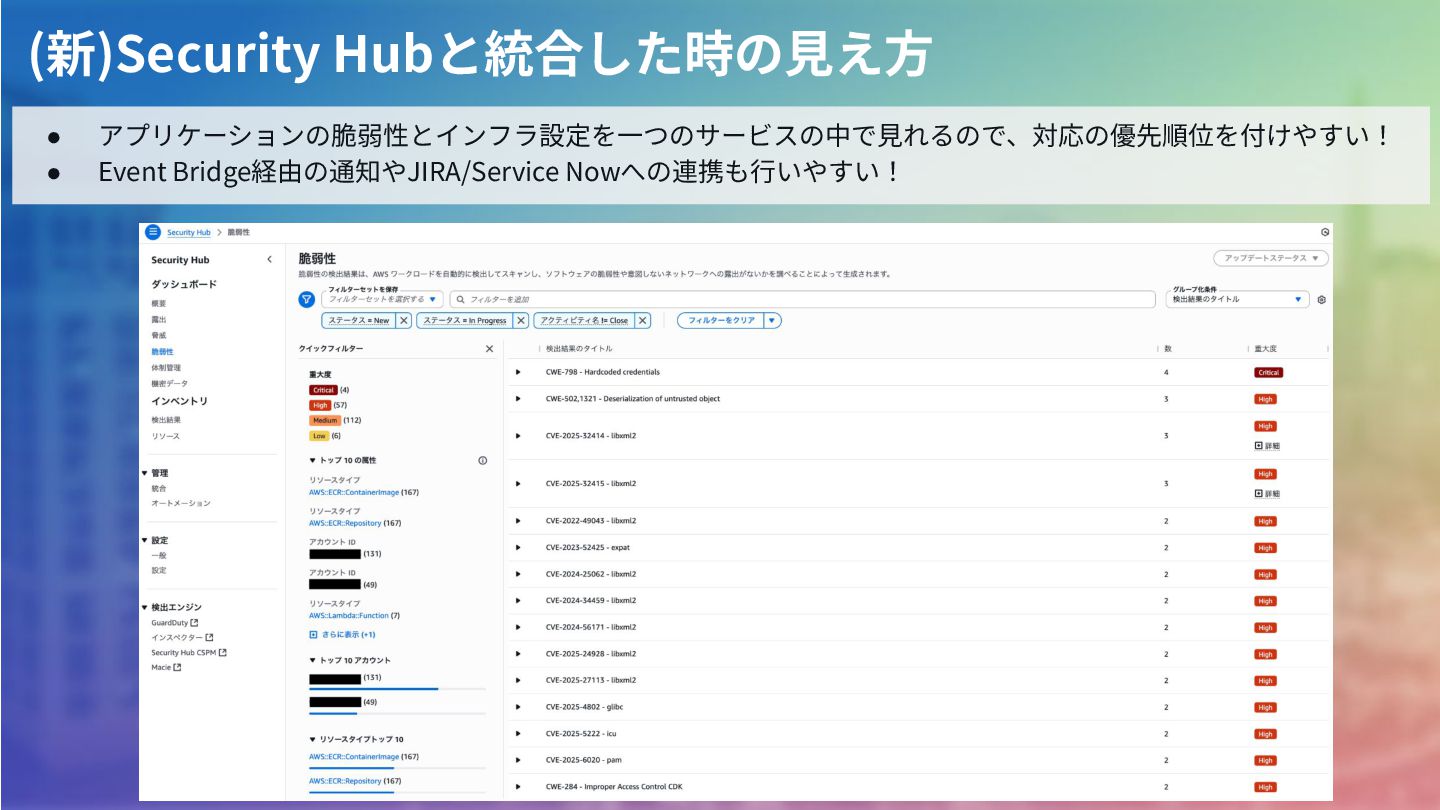1440x810 pixels.
Task: Open the arrow beside フィルターをクリア
Action: coord(772,321)
